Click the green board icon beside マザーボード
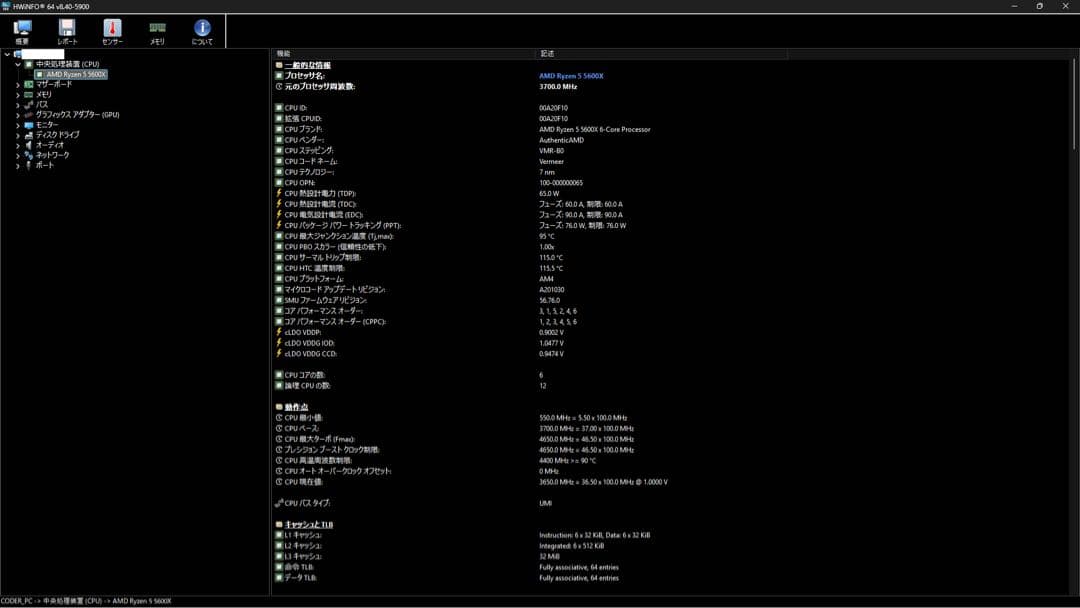Image resolution: width=1080 pixels, height=608 pixels. tap(28, 84)
